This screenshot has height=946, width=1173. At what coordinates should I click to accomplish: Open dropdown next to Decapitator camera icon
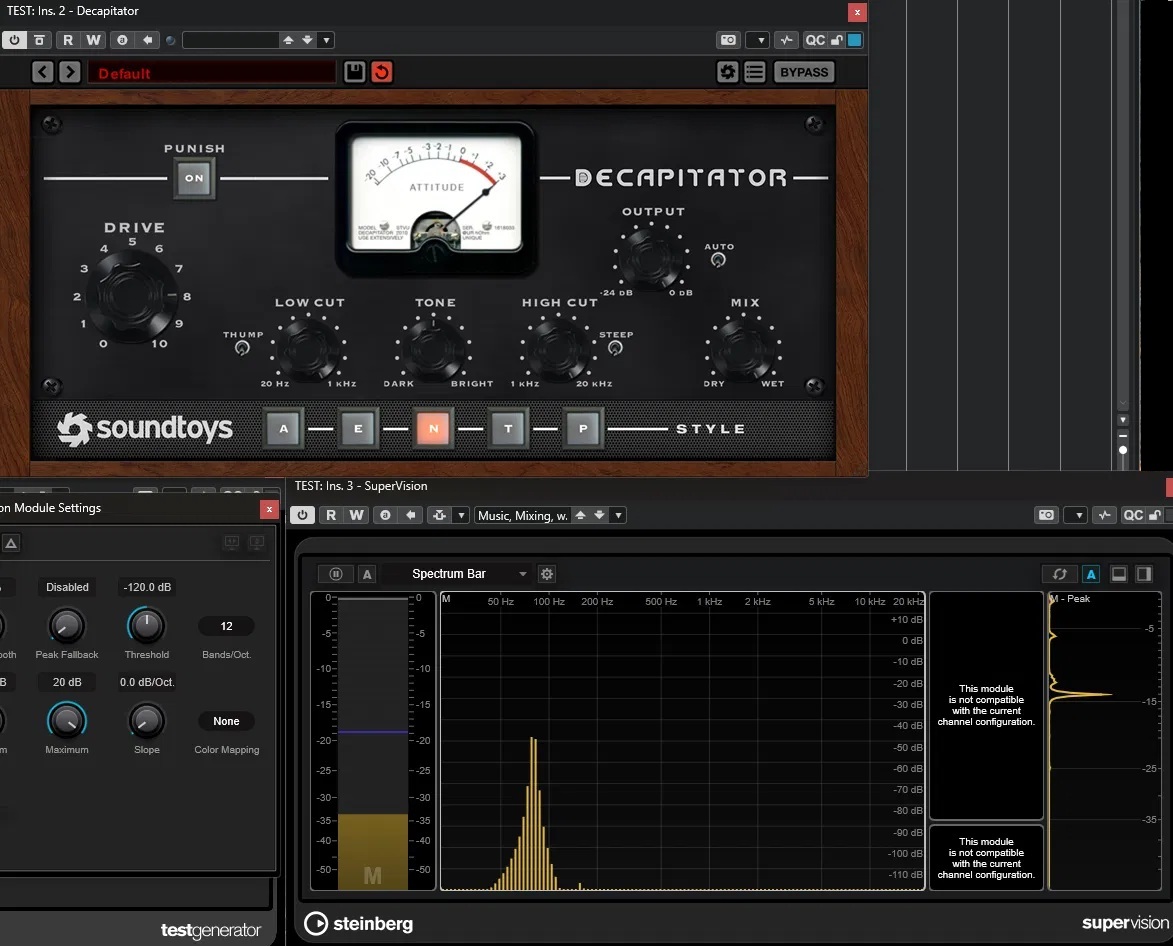point(761,40)
